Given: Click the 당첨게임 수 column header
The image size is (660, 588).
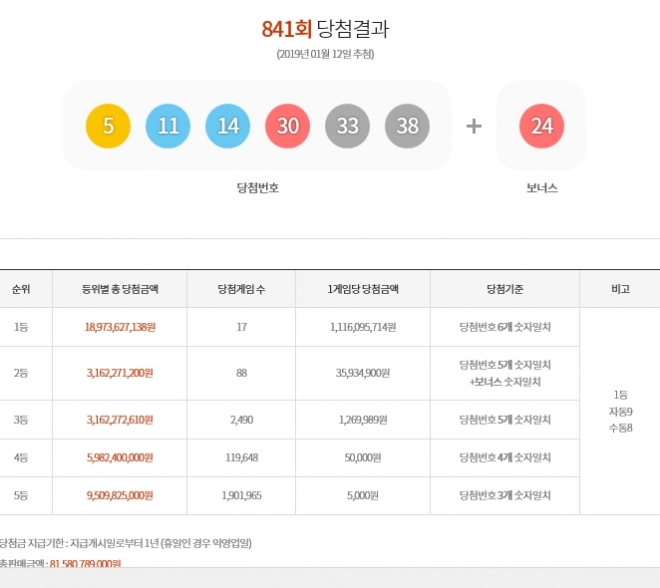Looking at the screenshot, I should pyautogui.click(x=241, y=289).
